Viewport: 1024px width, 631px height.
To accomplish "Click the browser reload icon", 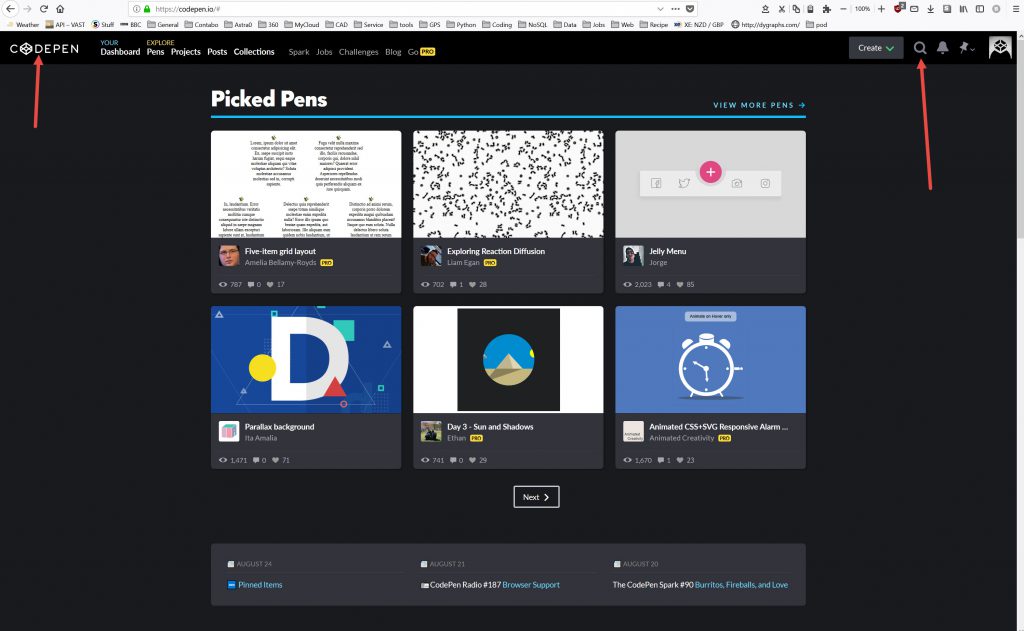I will pos(44,8).
